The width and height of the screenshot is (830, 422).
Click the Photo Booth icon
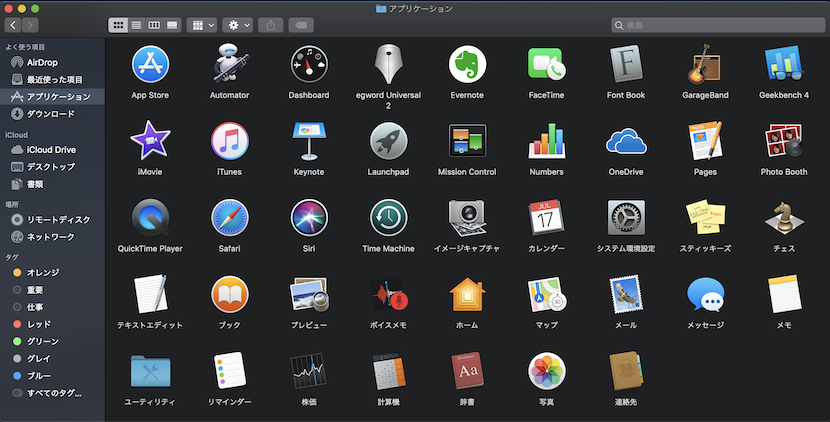pyautogui.click(x=784, y=141)
